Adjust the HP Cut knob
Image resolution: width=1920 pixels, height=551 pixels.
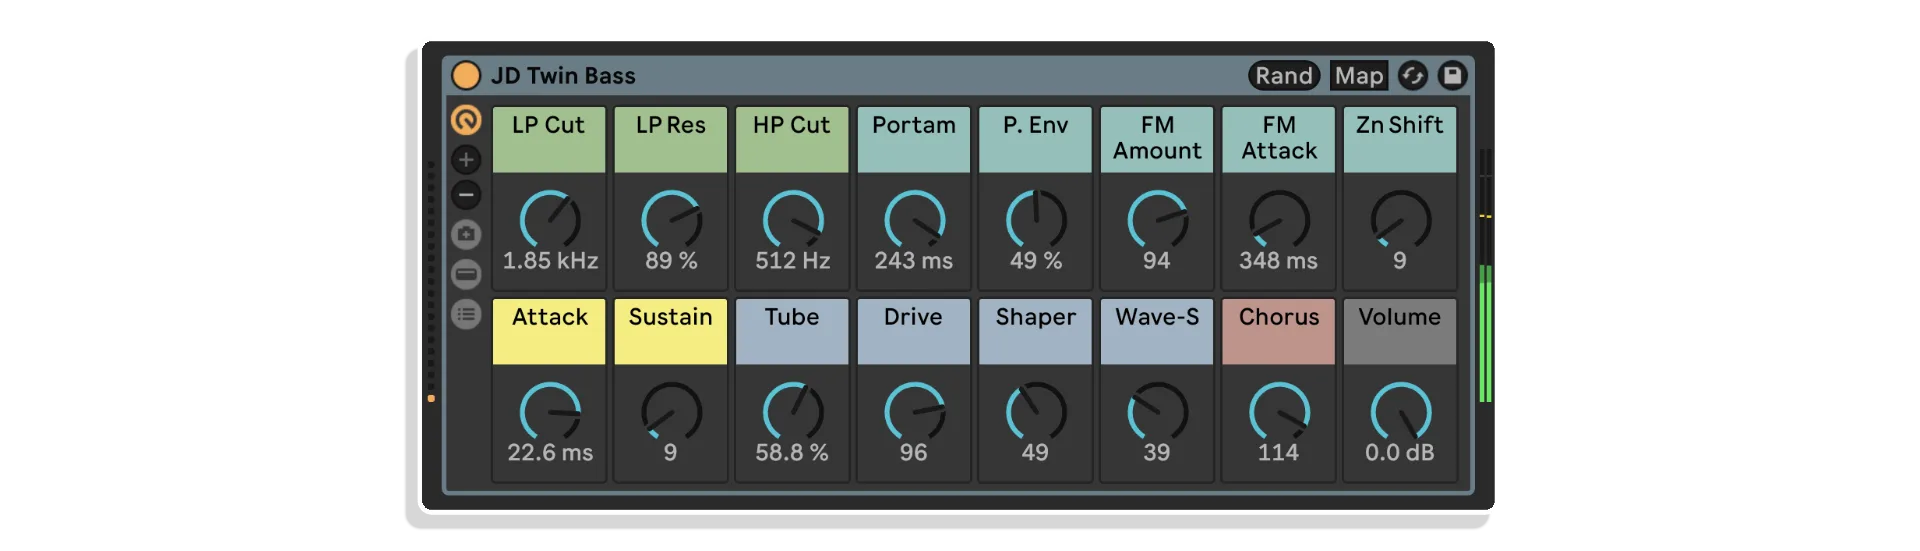click(793, 220)
